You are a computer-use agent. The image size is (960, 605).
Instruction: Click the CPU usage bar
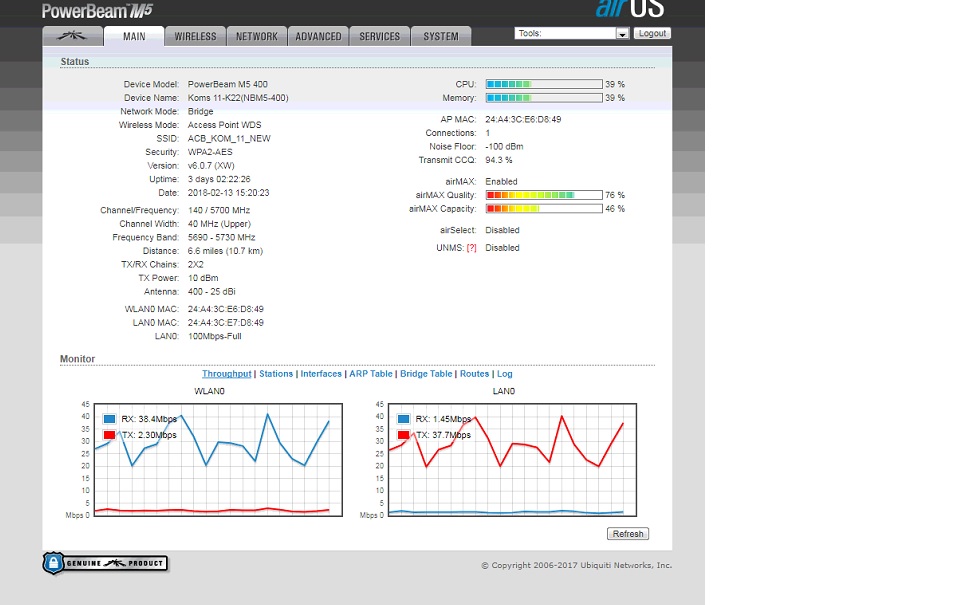[x=544, y=84]
